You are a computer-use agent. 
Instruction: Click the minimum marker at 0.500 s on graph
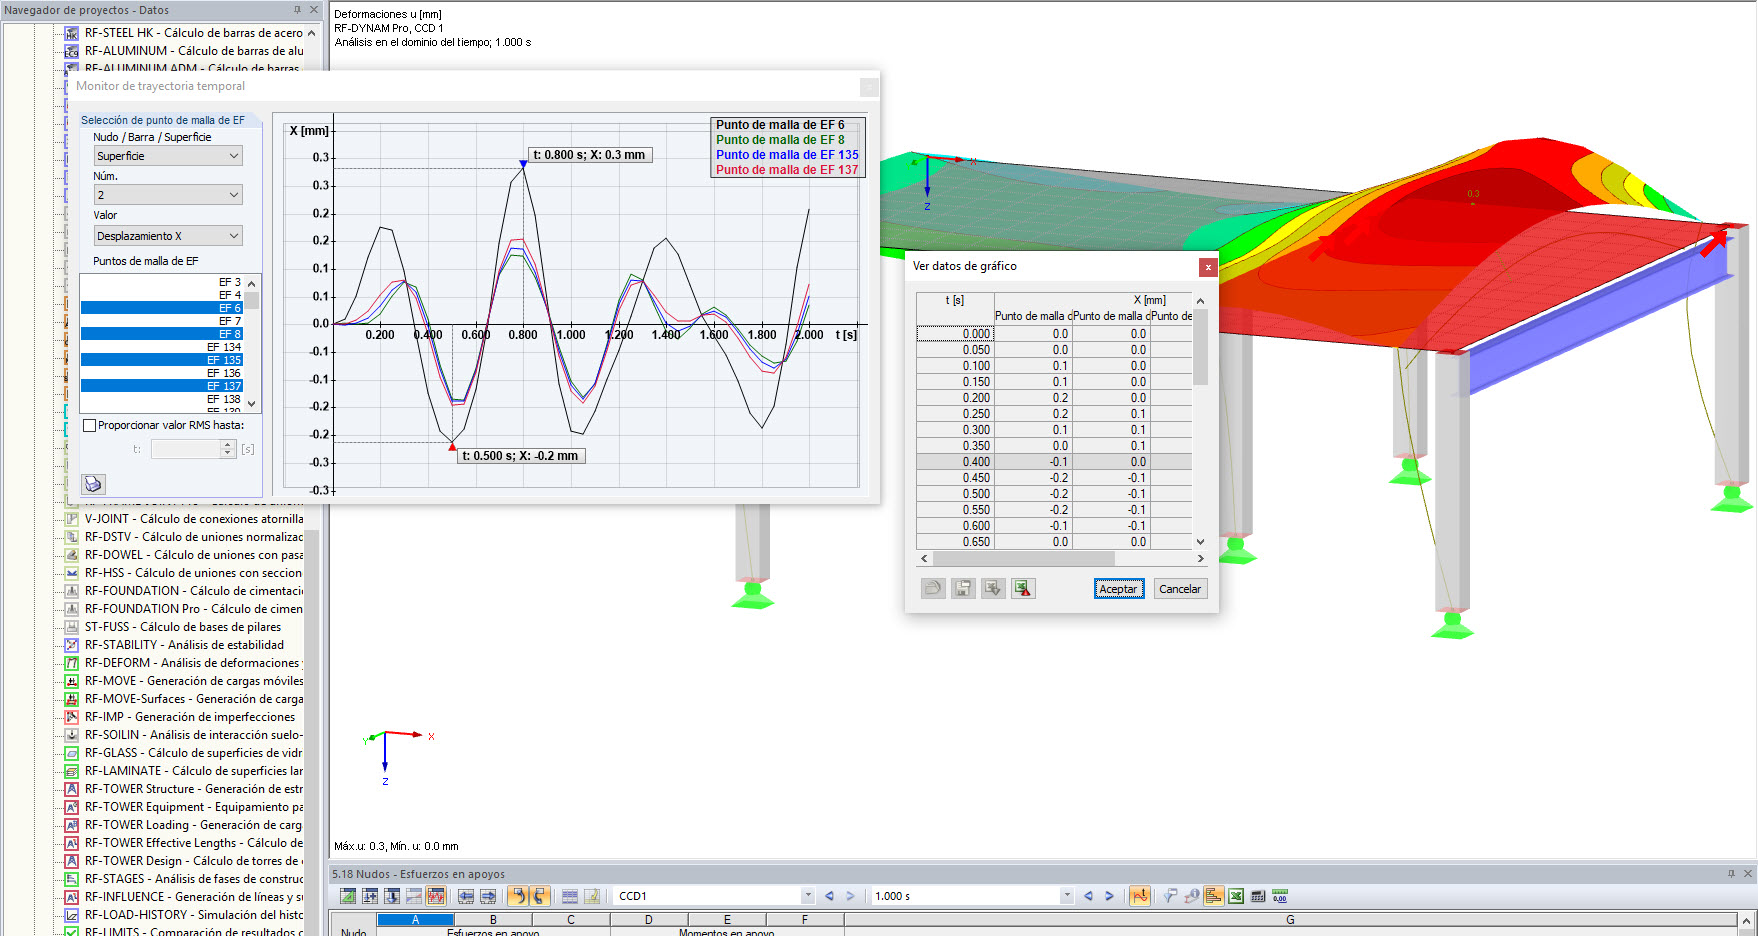pyautogui.click(x=452, y=447)
